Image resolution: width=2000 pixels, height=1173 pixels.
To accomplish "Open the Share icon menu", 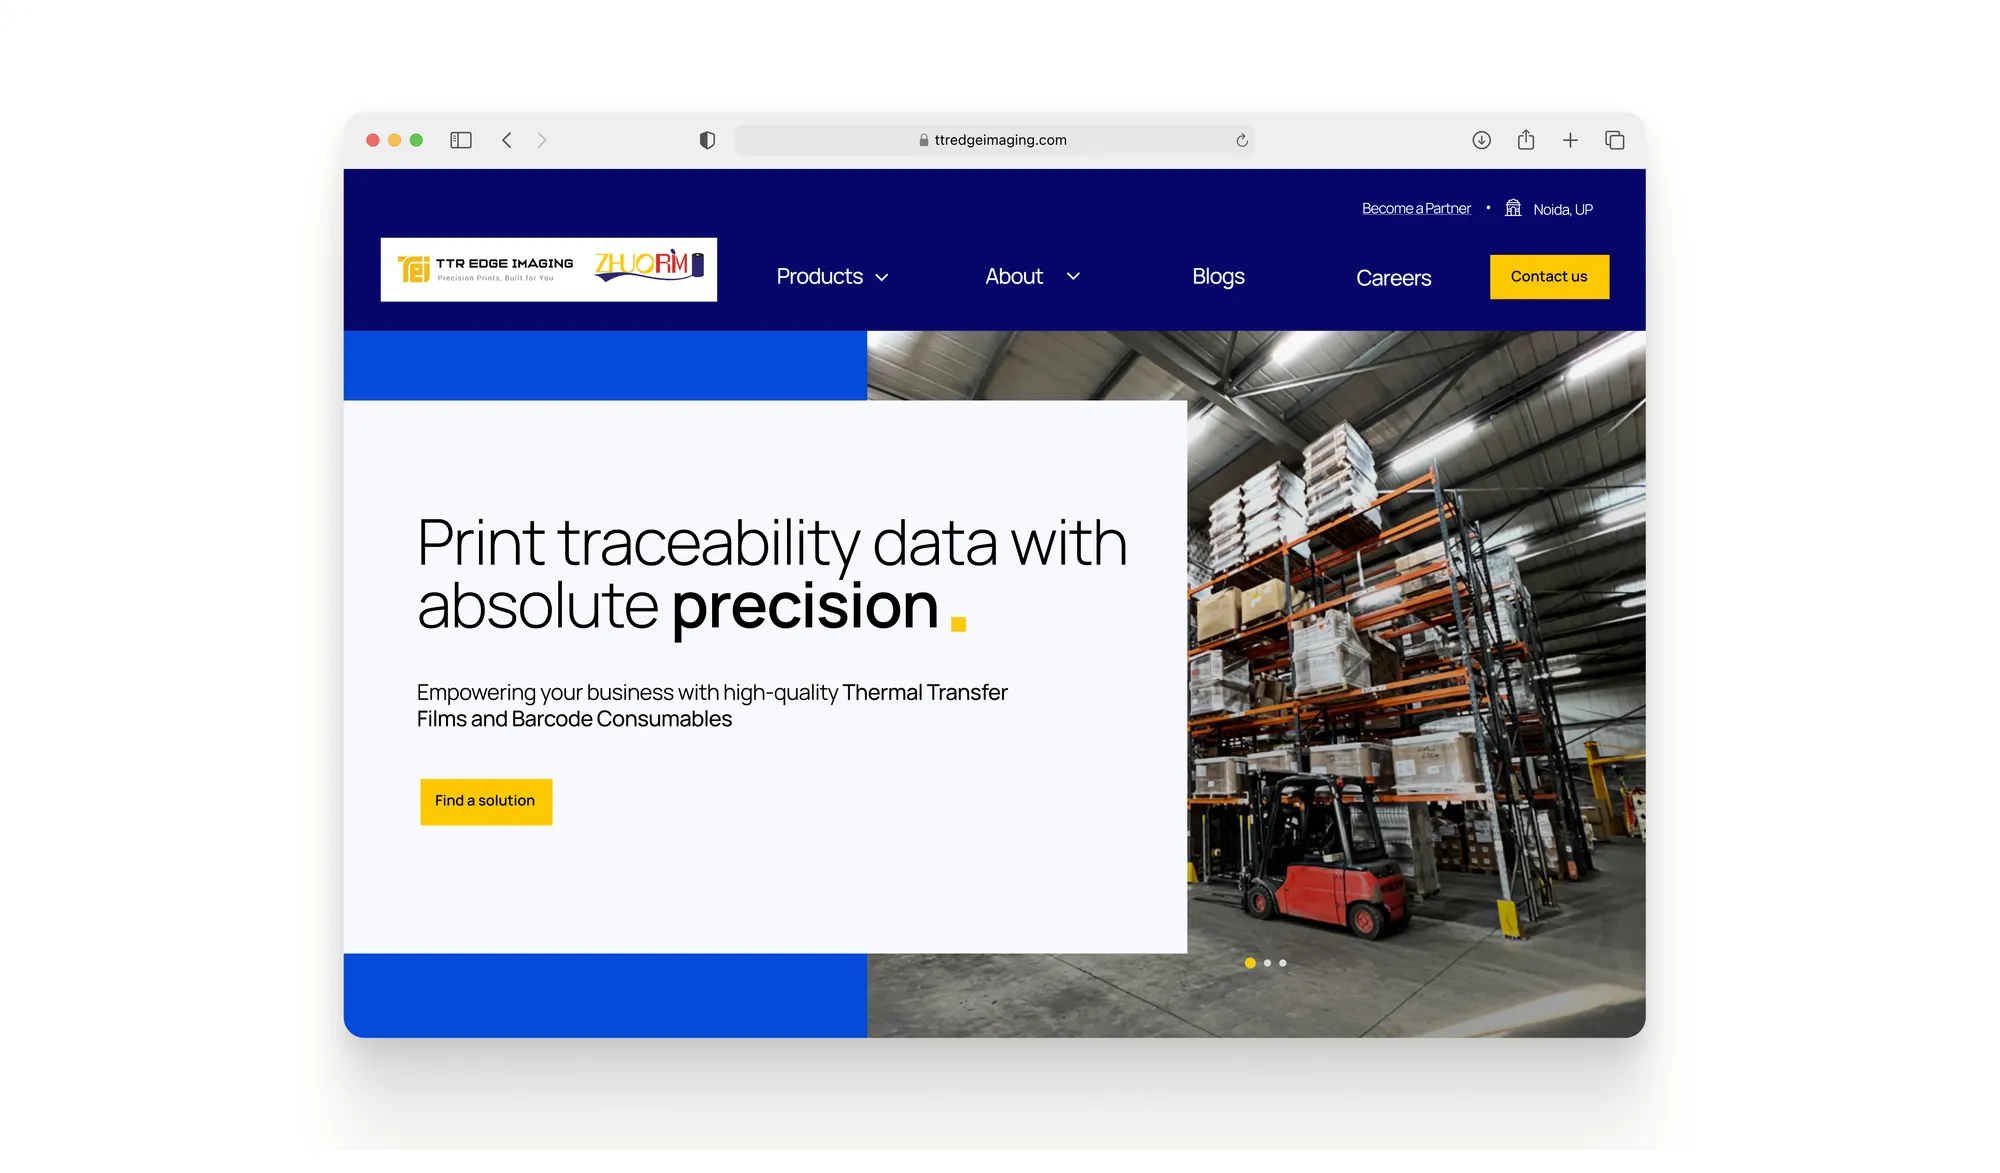I will [1526, 140].
